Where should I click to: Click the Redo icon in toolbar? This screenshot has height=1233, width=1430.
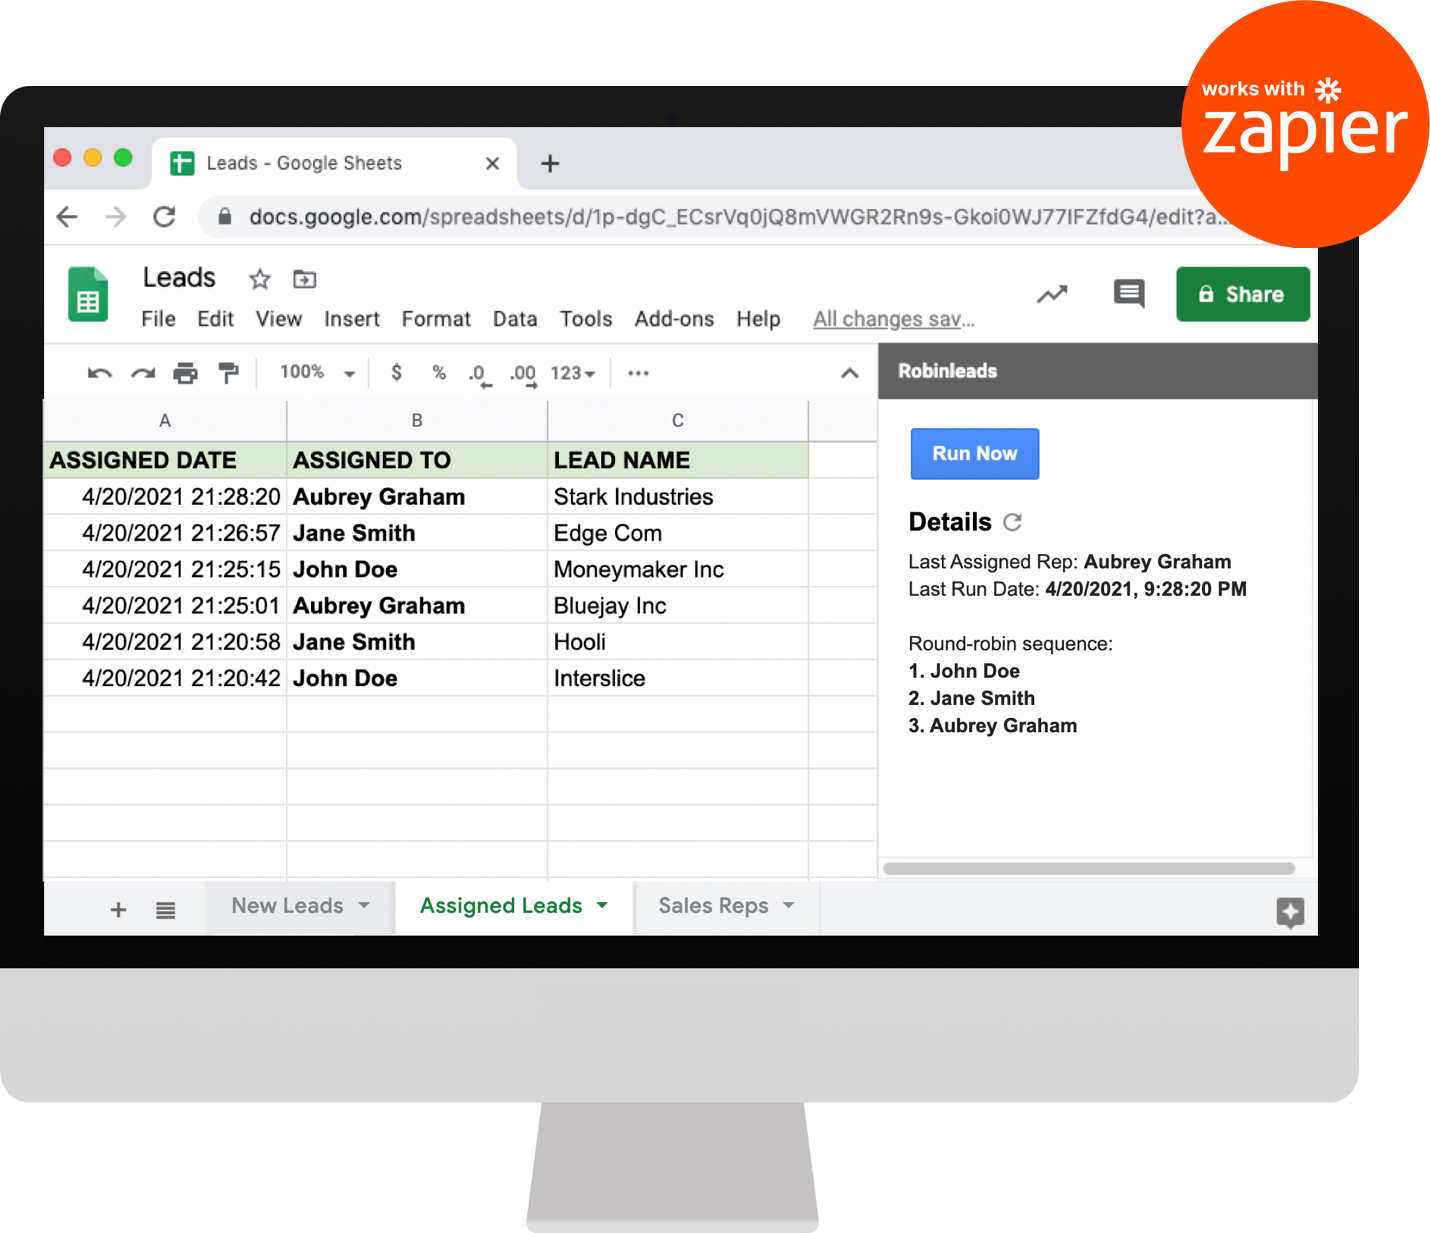143,373
